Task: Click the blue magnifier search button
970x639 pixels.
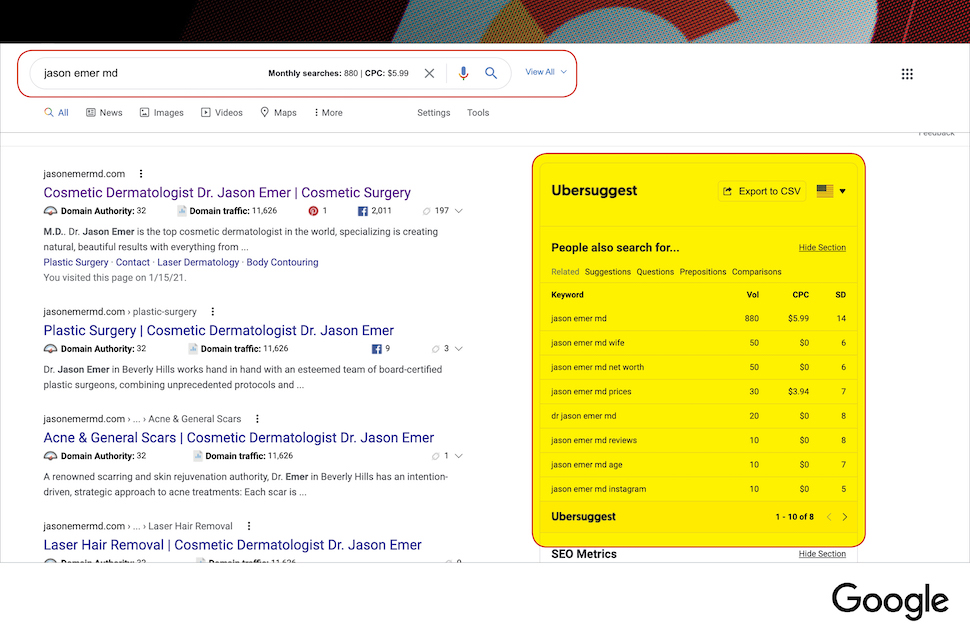Action: tap(491, 73)
